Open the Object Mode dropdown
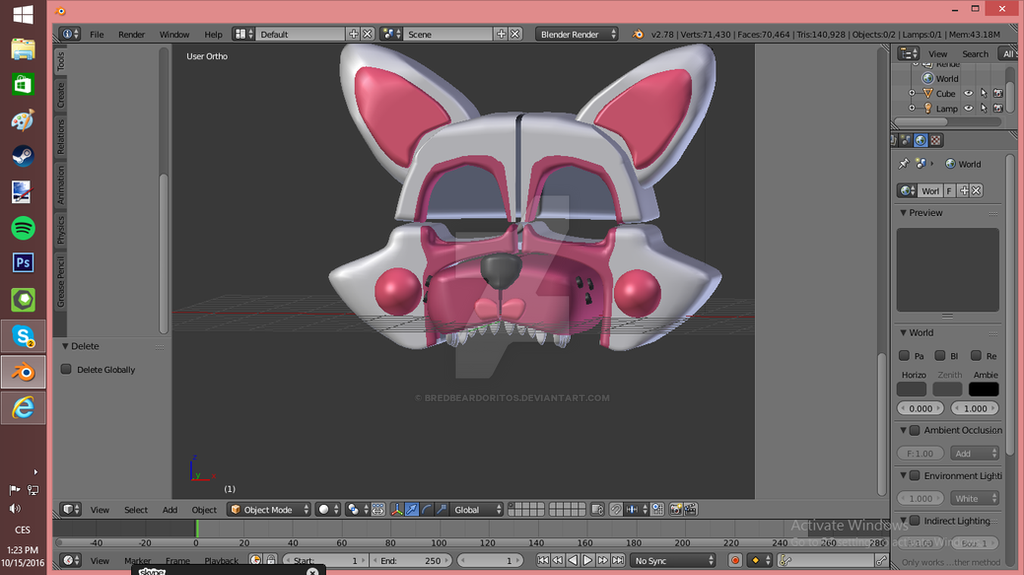 268,510
